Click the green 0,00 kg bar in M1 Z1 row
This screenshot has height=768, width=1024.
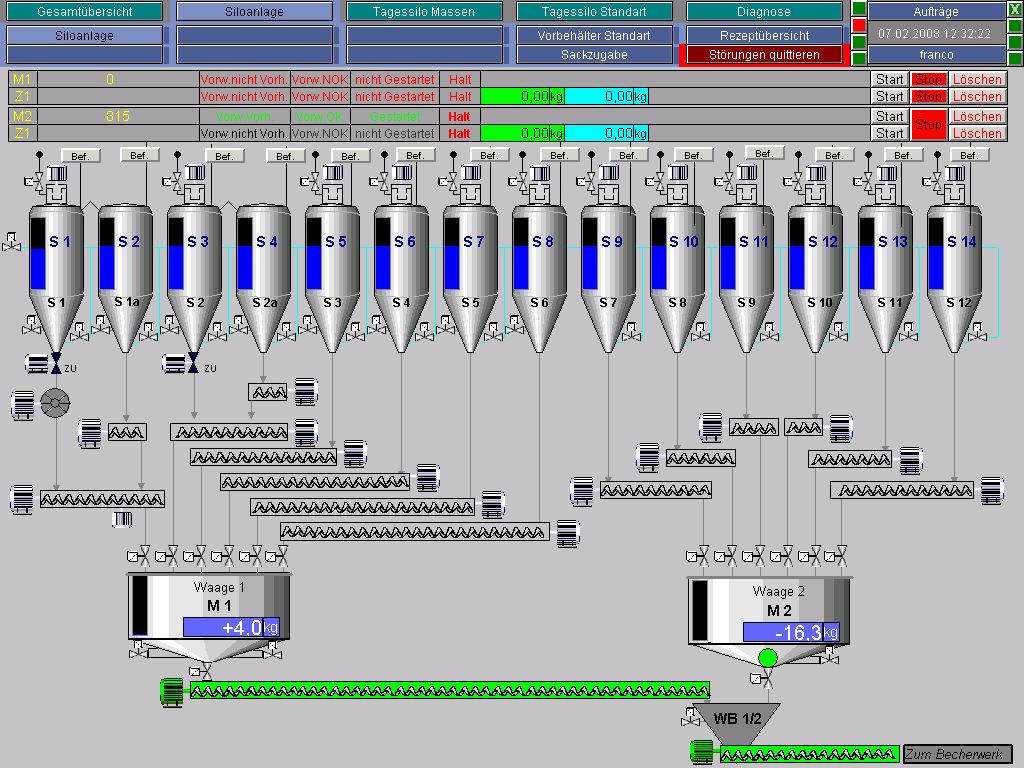tap(522, 97)
